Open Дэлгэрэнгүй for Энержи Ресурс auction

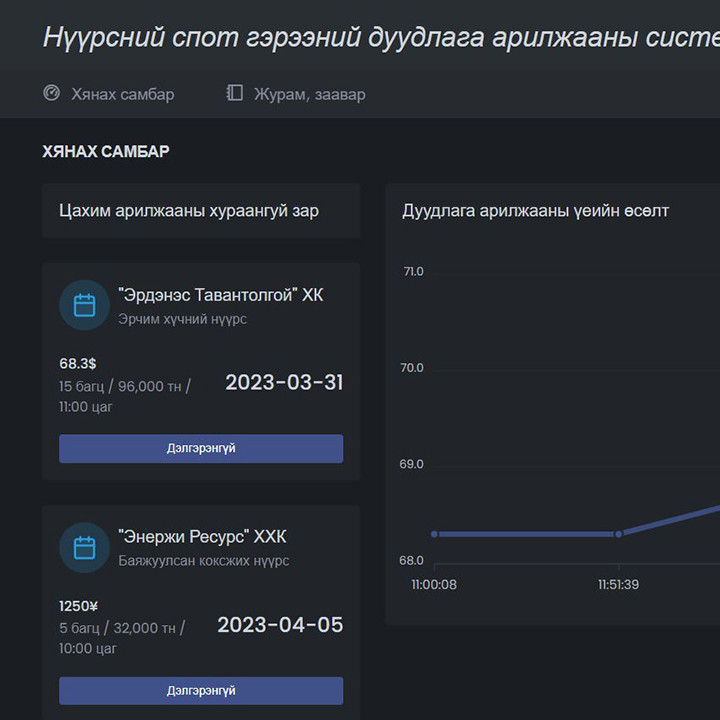201,691
